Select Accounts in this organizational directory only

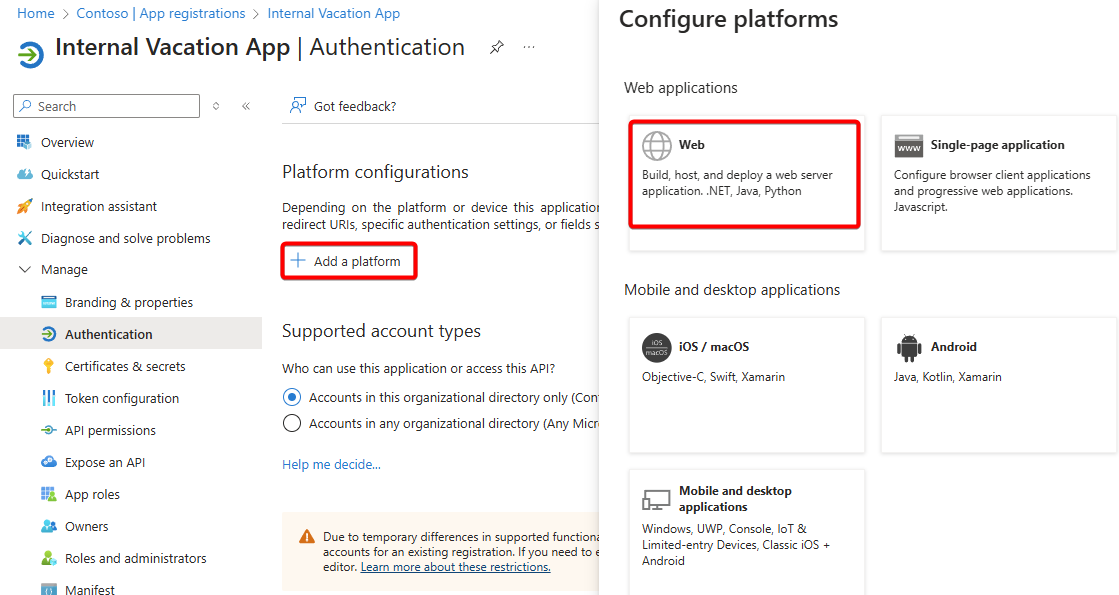click(292, 397)
